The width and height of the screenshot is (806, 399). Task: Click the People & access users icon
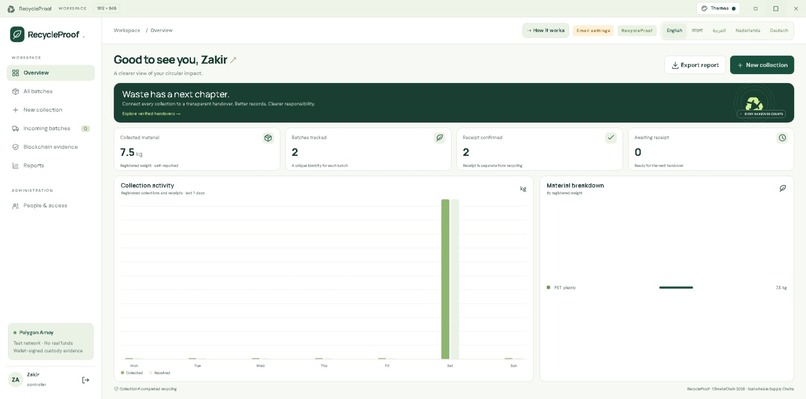coord(15,206)
